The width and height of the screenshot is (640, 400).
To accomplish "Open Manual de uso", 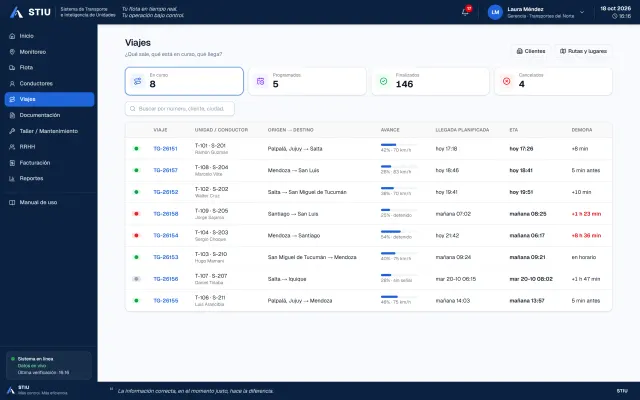I will (x=49, y=202).
